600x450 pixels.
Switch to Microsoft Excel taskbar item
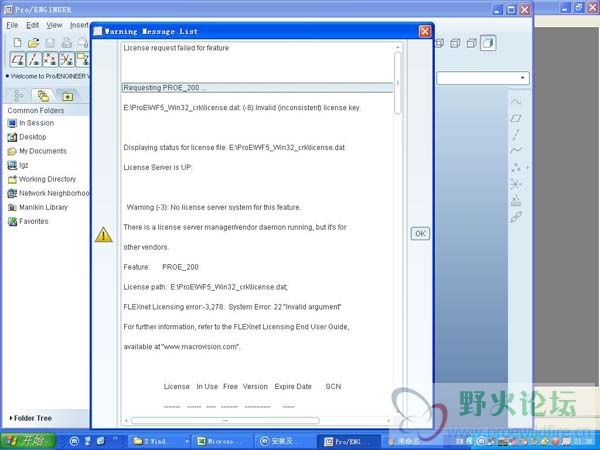coord(222,441)
